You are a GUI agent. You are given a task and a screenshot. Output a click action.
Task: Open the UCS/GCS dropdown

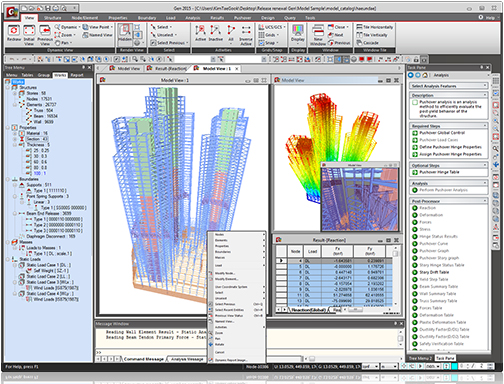coord(272,27)
